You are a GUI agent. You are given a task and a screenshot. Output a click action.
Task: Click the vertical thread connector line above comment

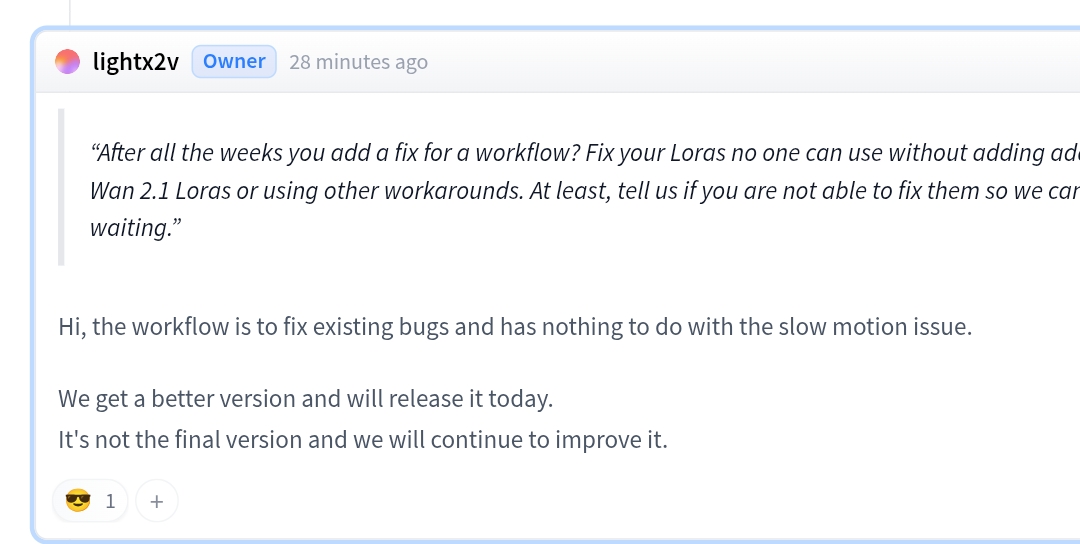click(71, 12)
